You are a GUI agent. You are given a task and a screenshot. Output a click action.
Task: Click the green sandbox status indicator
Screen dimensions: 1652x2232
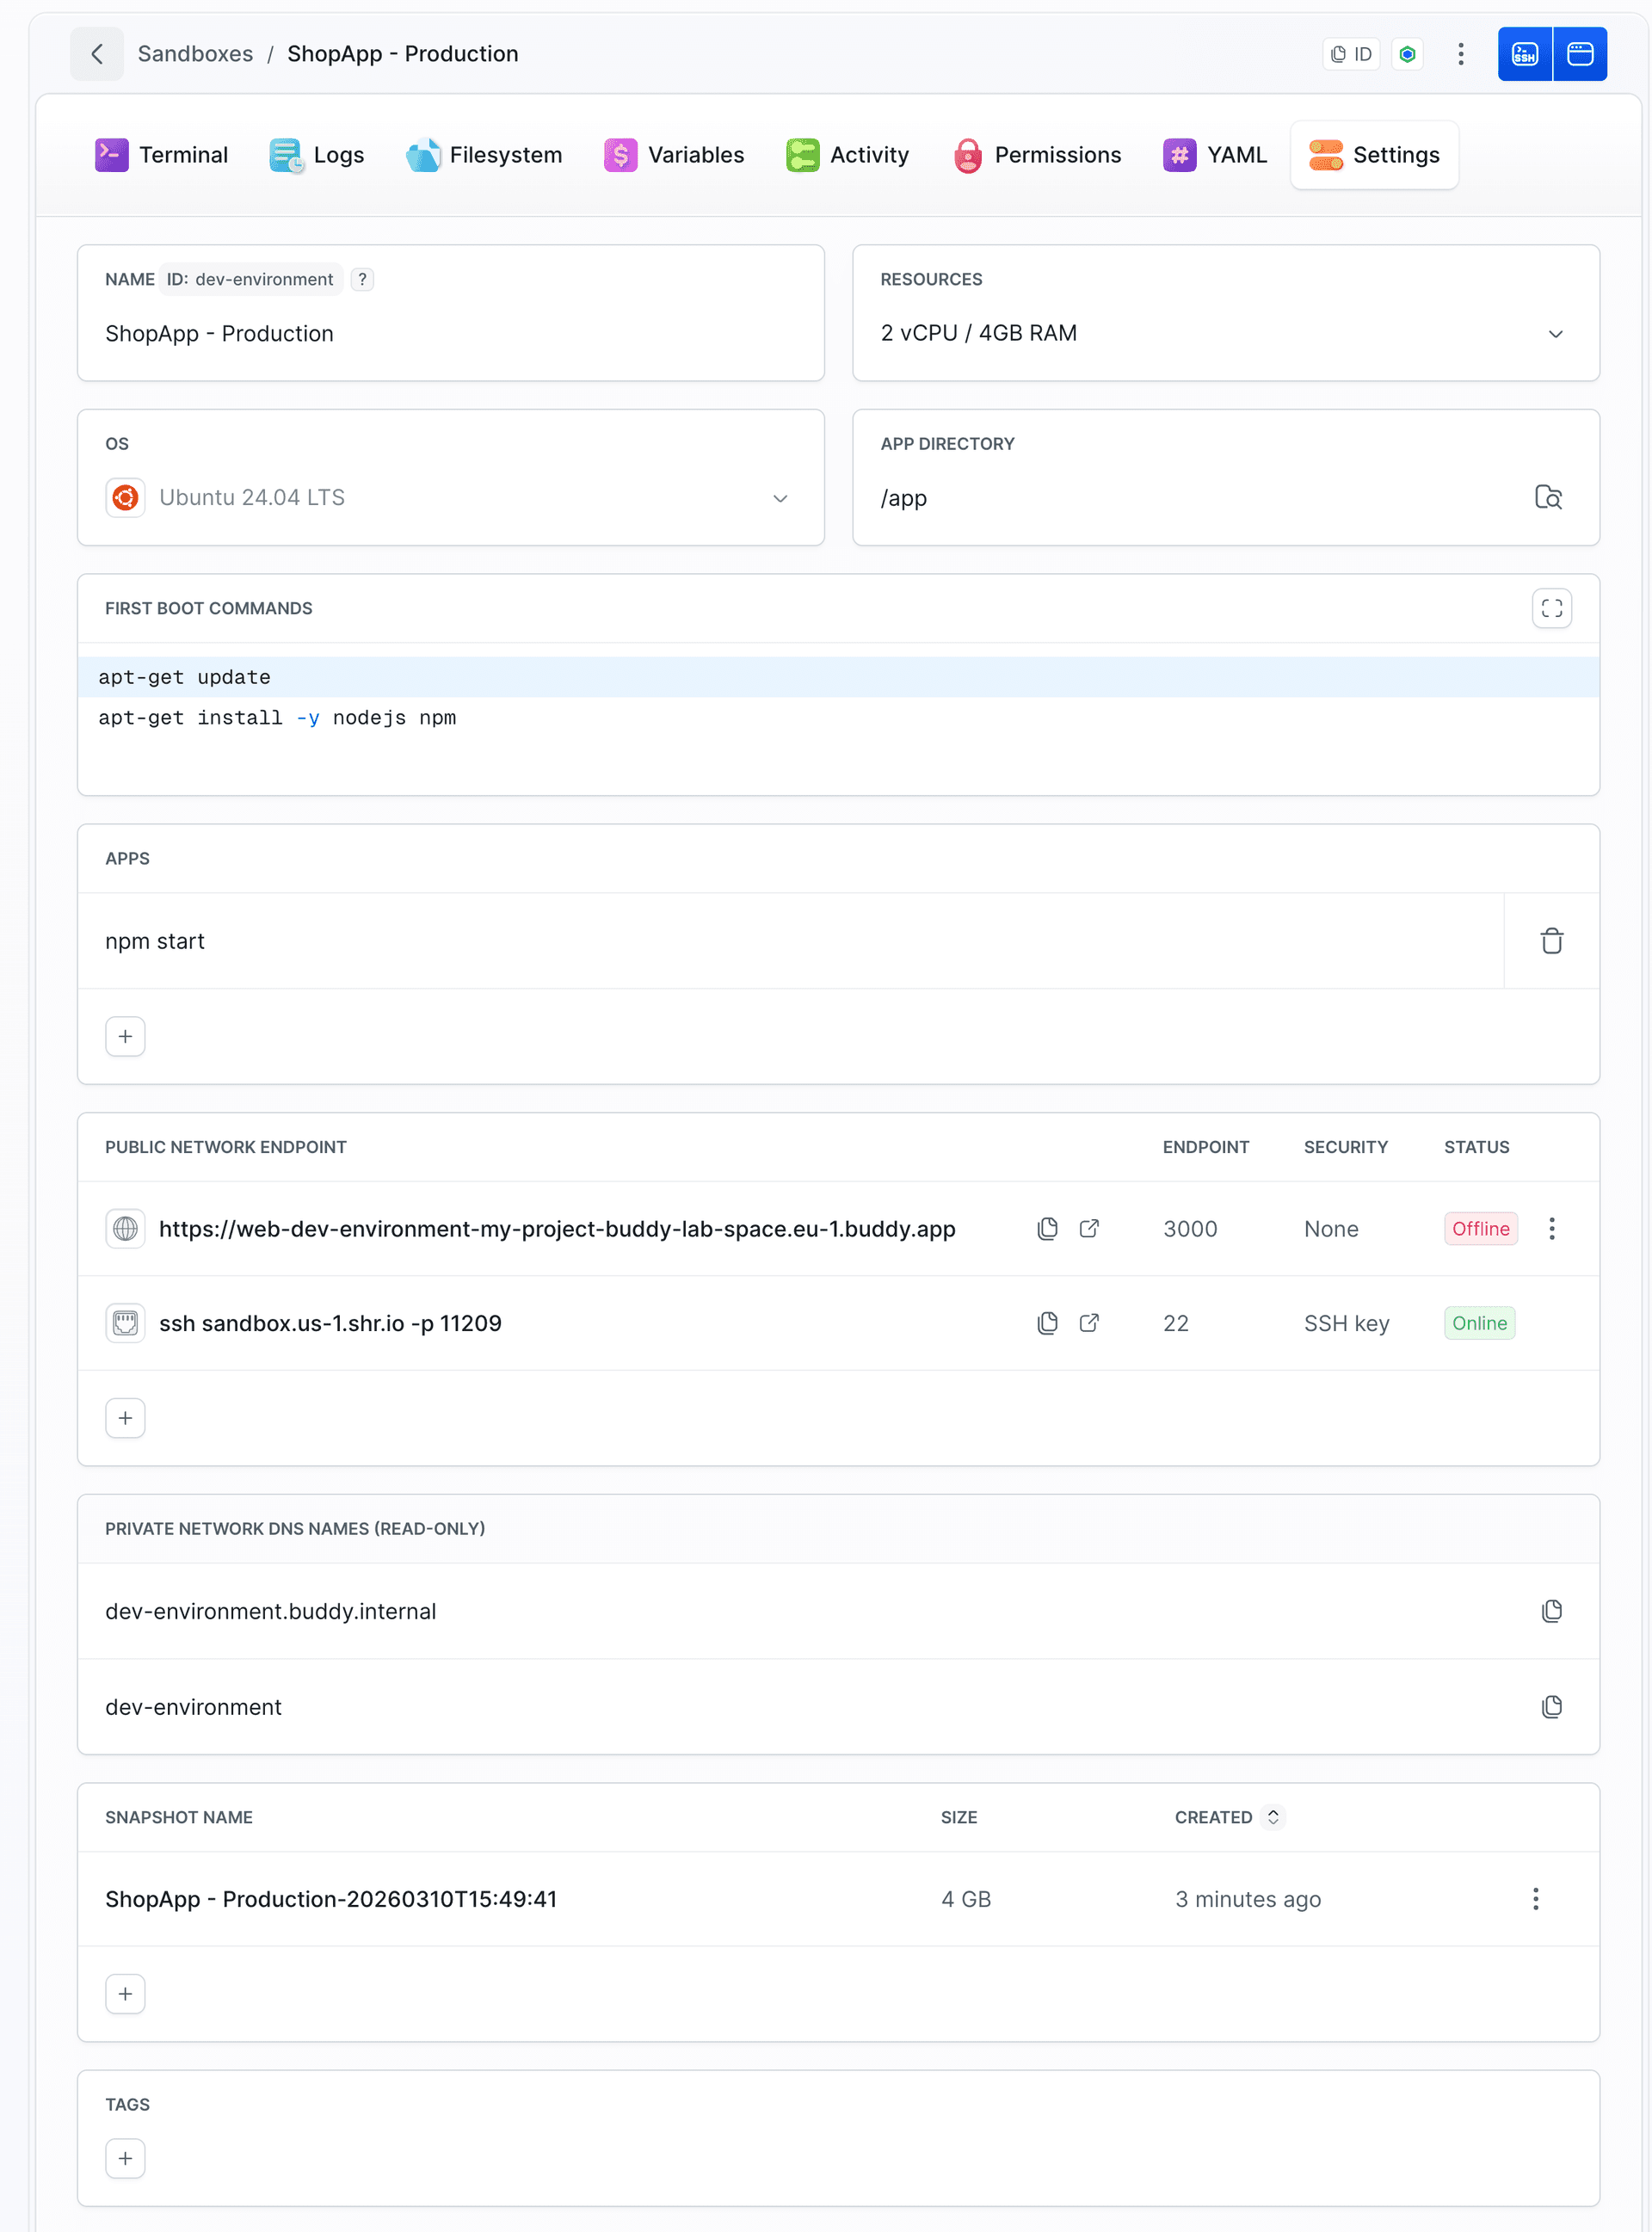tap(1407, 54)
